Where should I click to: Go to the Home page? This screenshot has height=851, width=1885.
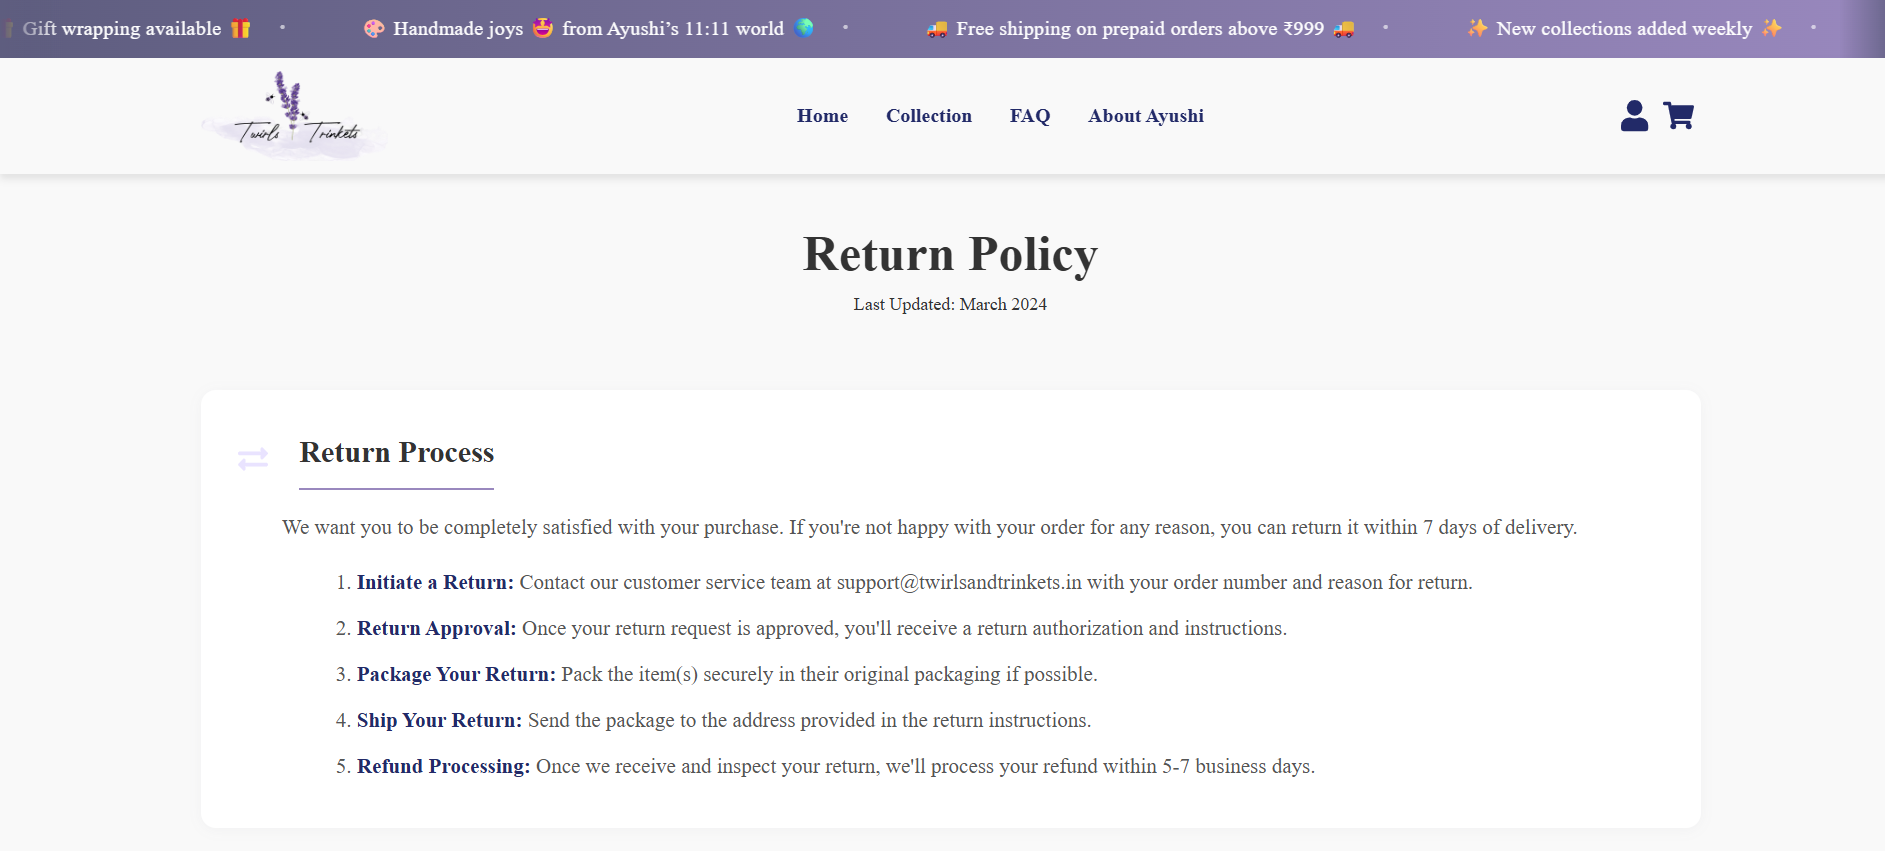pyautogui.click(x=822, y=116)
